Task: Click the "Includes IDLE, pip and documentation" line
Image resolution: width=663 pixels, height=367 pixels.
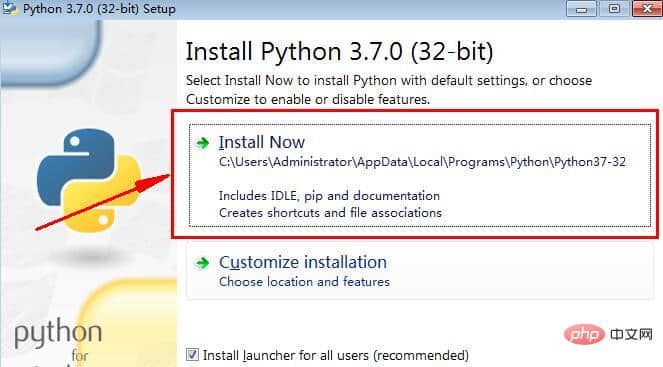Action: click(329, 196)
